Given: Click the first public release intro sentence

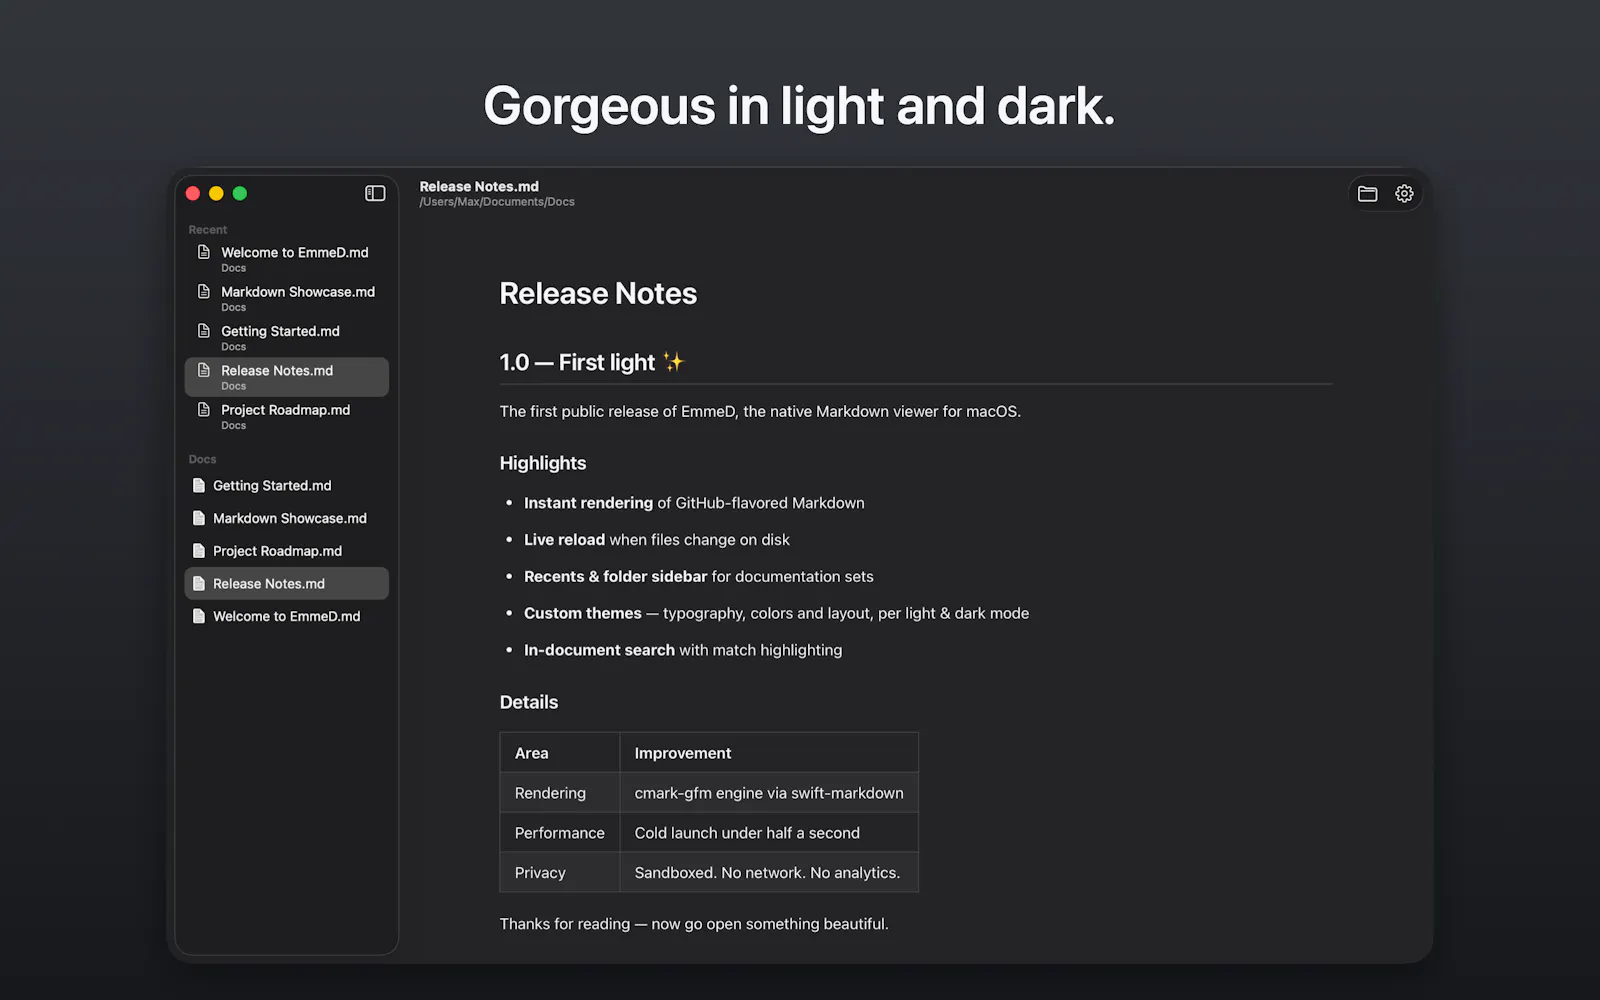Looking at the screenshot, I should [x=760, y=412].
